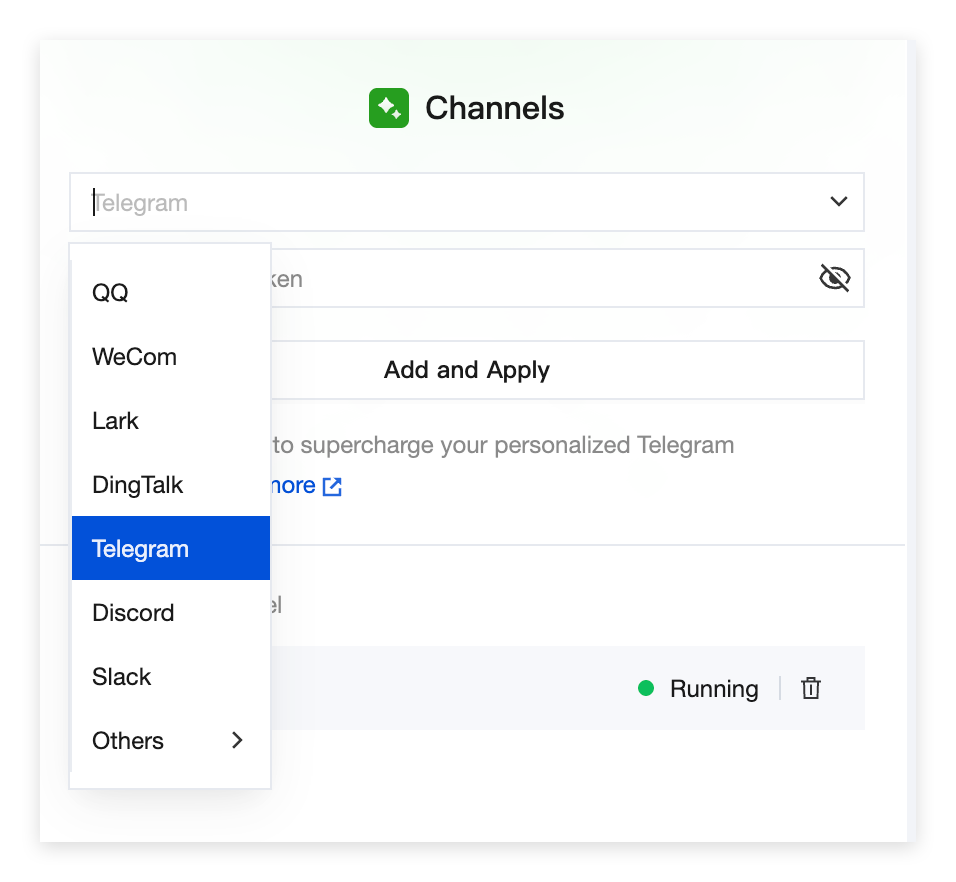Select QQ from the channel list
956x882 pixels.
click(110, 293)
